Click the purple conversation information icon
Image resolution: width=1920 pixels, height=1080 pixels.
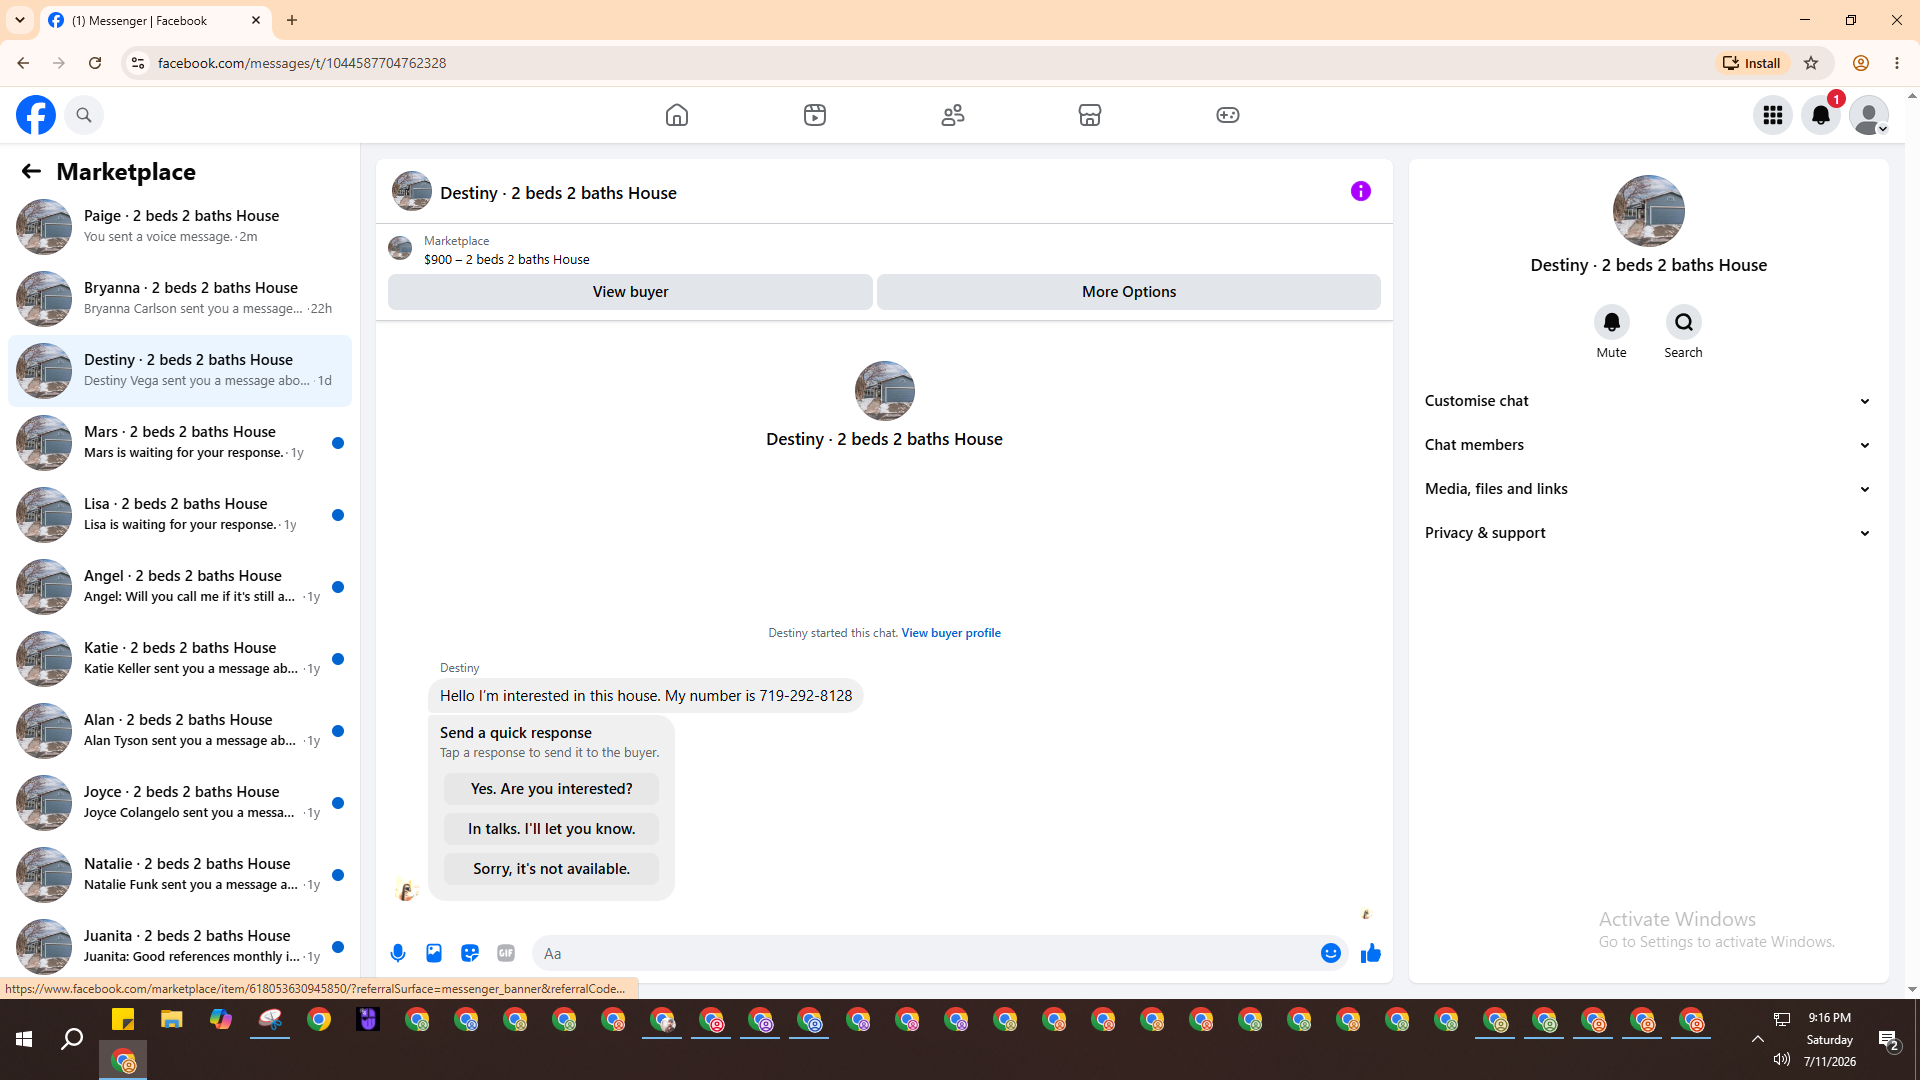1361,191
